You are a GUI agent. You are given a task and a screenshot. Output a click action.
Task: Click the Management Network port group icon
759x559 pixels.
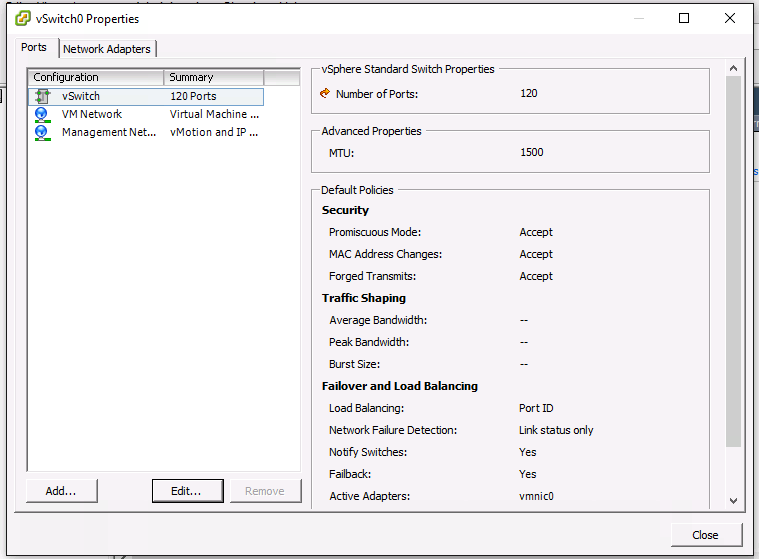43,133
